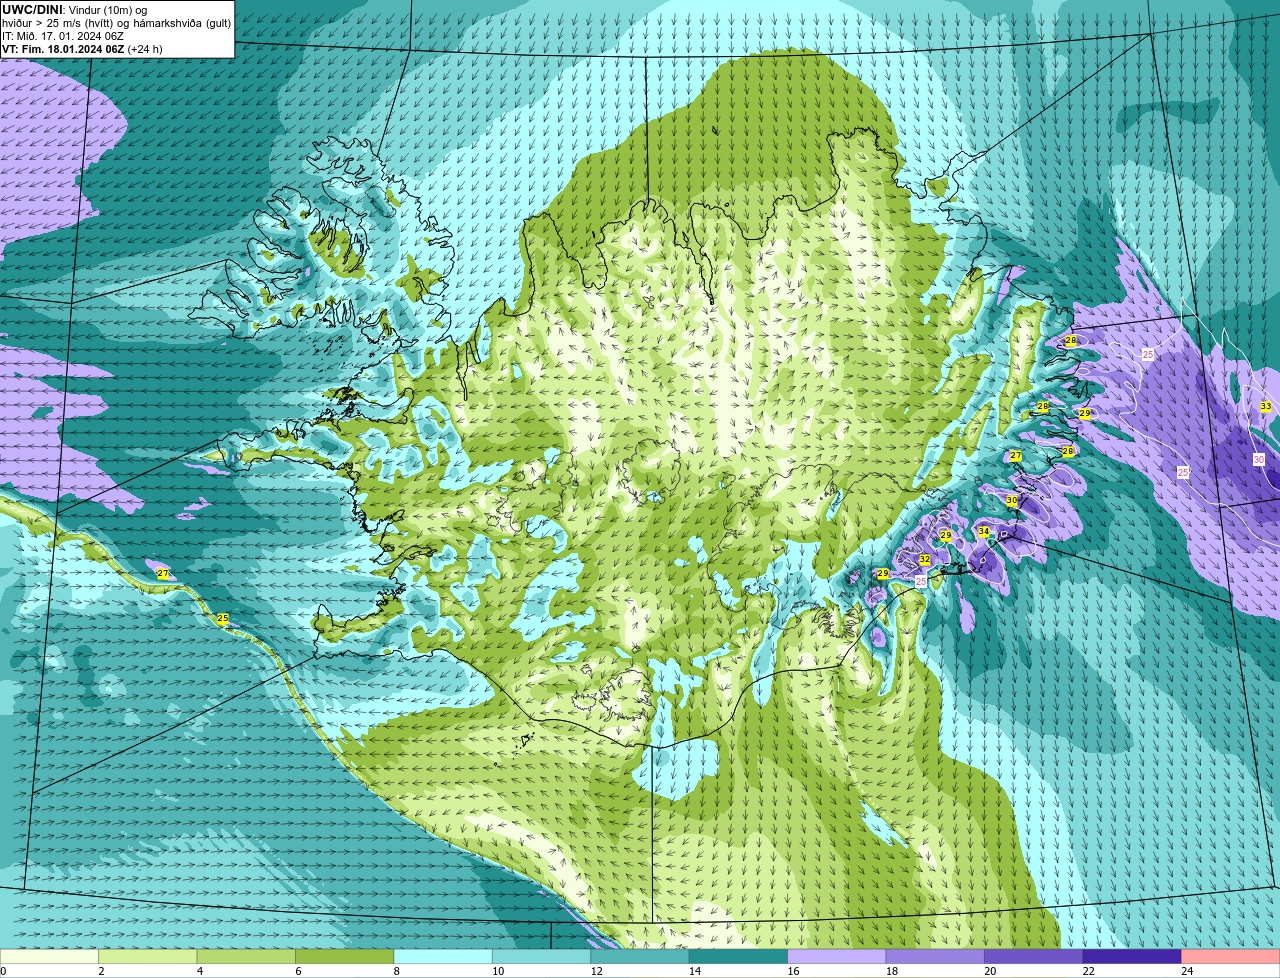The height and width of the screenshot is (978, 1280).
Task: Click the legend tick label '22'
Action: (x=1088, y=971)
